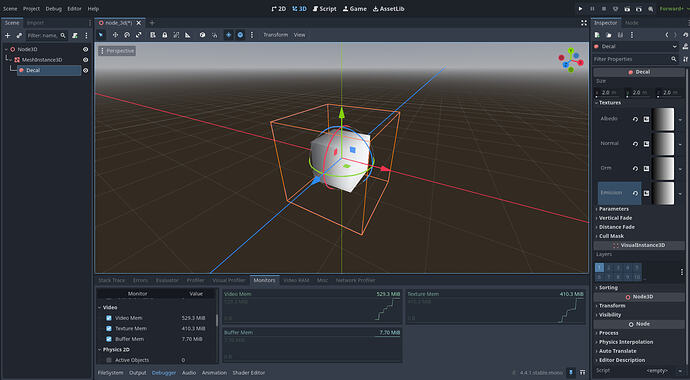Open the AssetLib workspace
The width and height of the screenshot is (690, 380).
pos(389,9)
